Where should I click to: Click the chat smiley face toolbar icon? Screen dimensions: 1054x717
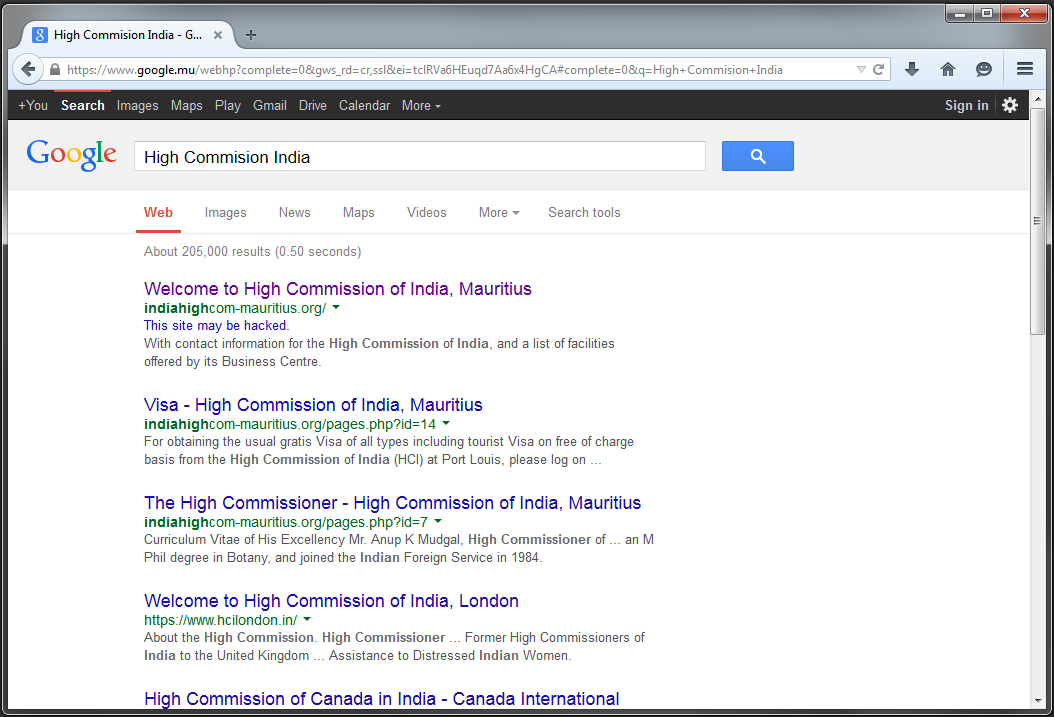(x=983, y=69)
